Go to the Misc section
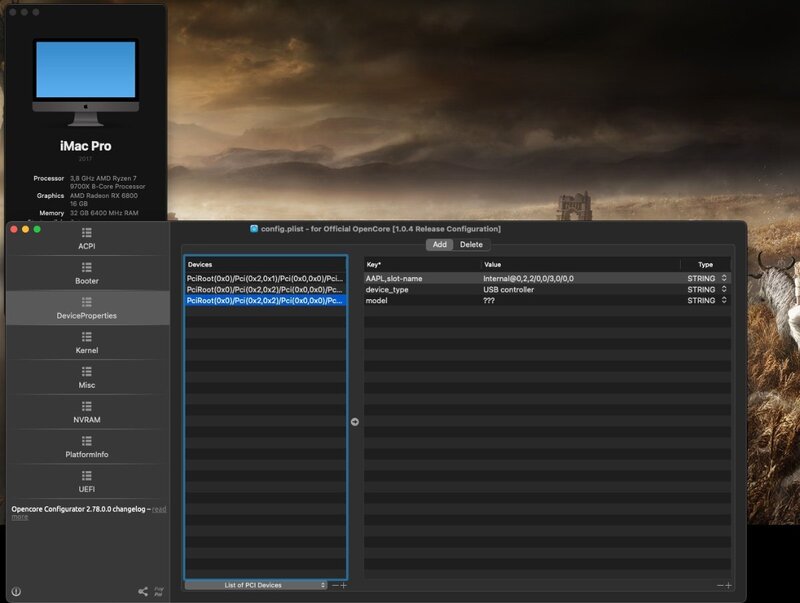 [x=87, y=378]
